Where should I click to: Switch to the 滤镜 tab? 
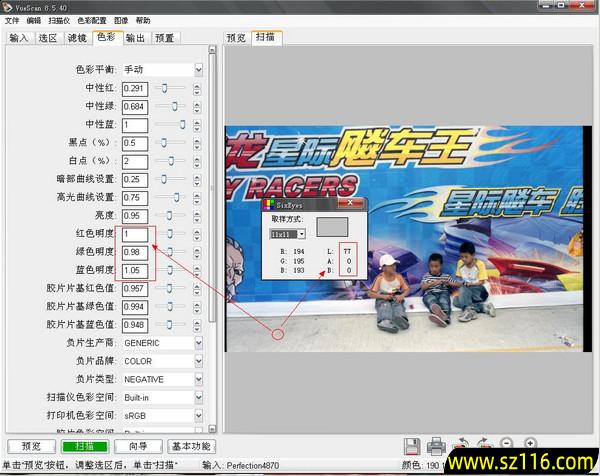[x=77, y=38]
